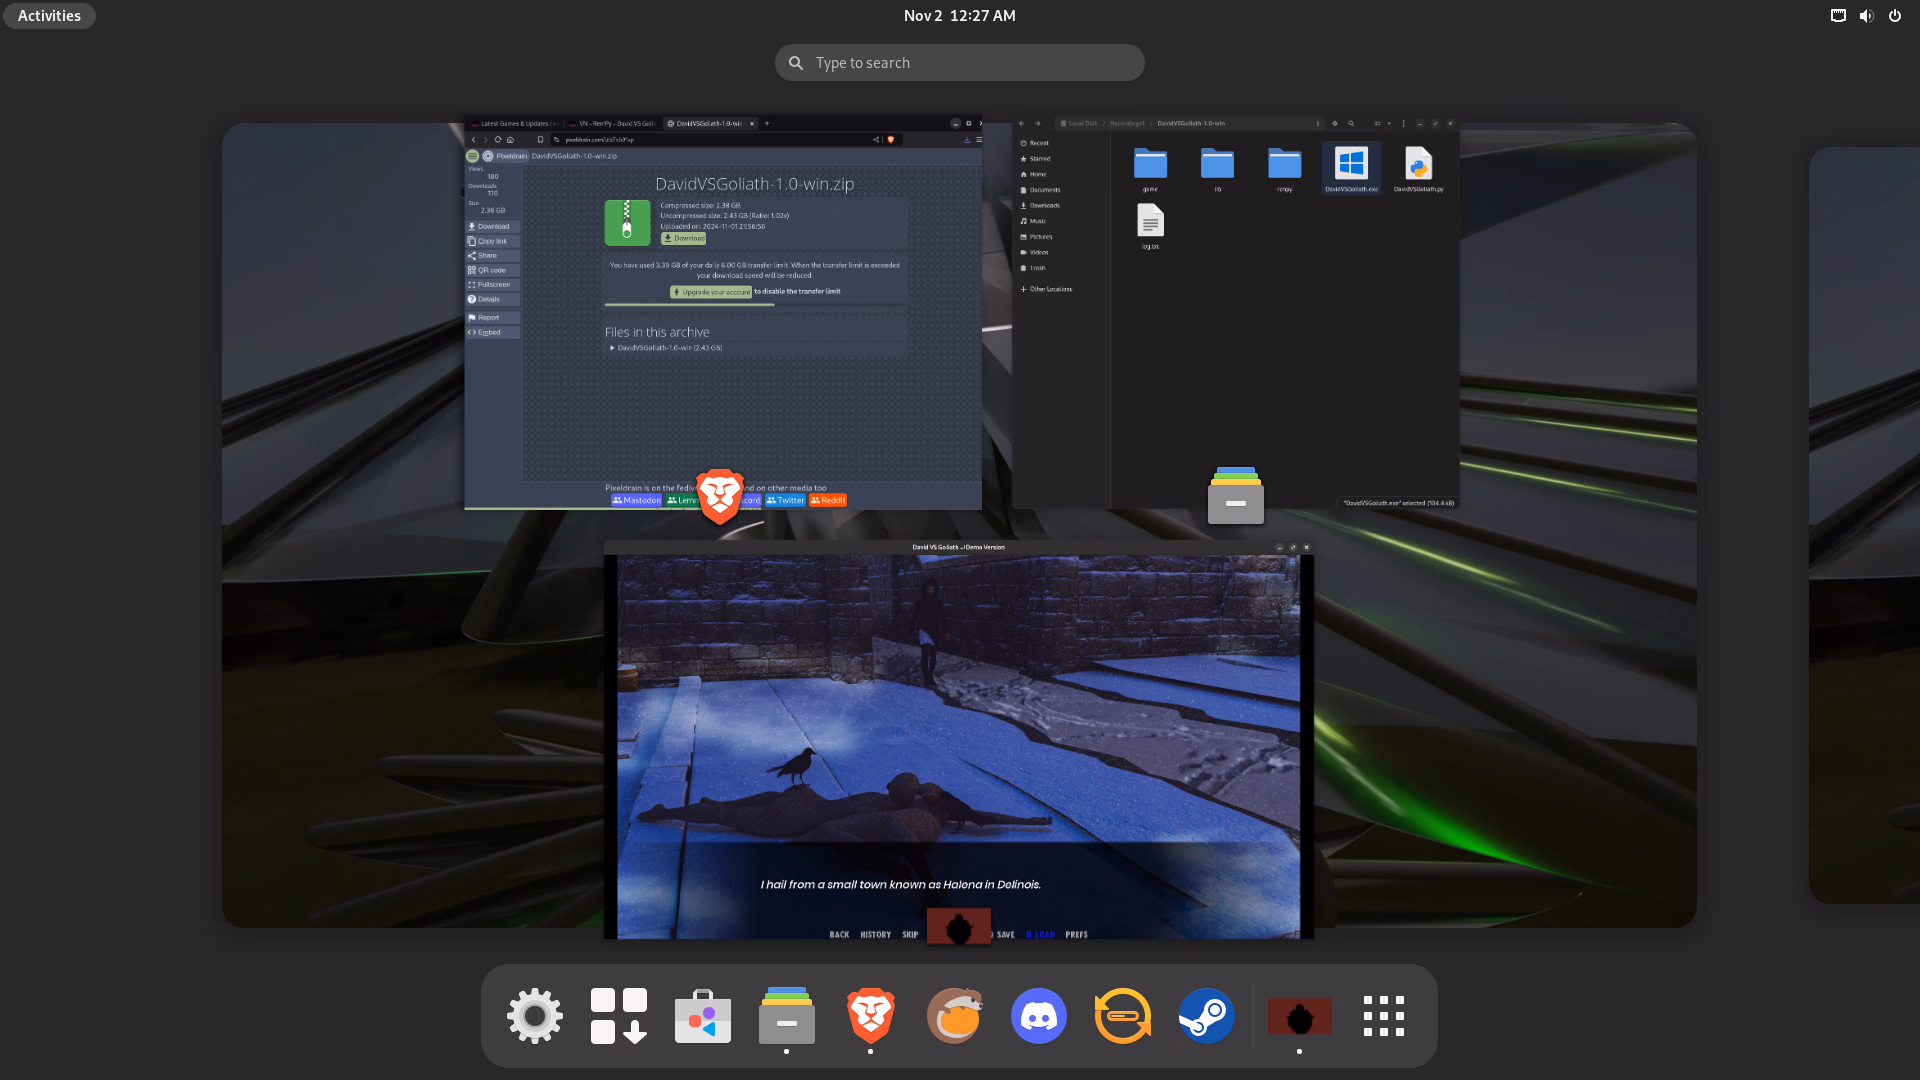Click Share in pixeldrain sidebar
The image size is (1920, 1080).
click(492, 256)
